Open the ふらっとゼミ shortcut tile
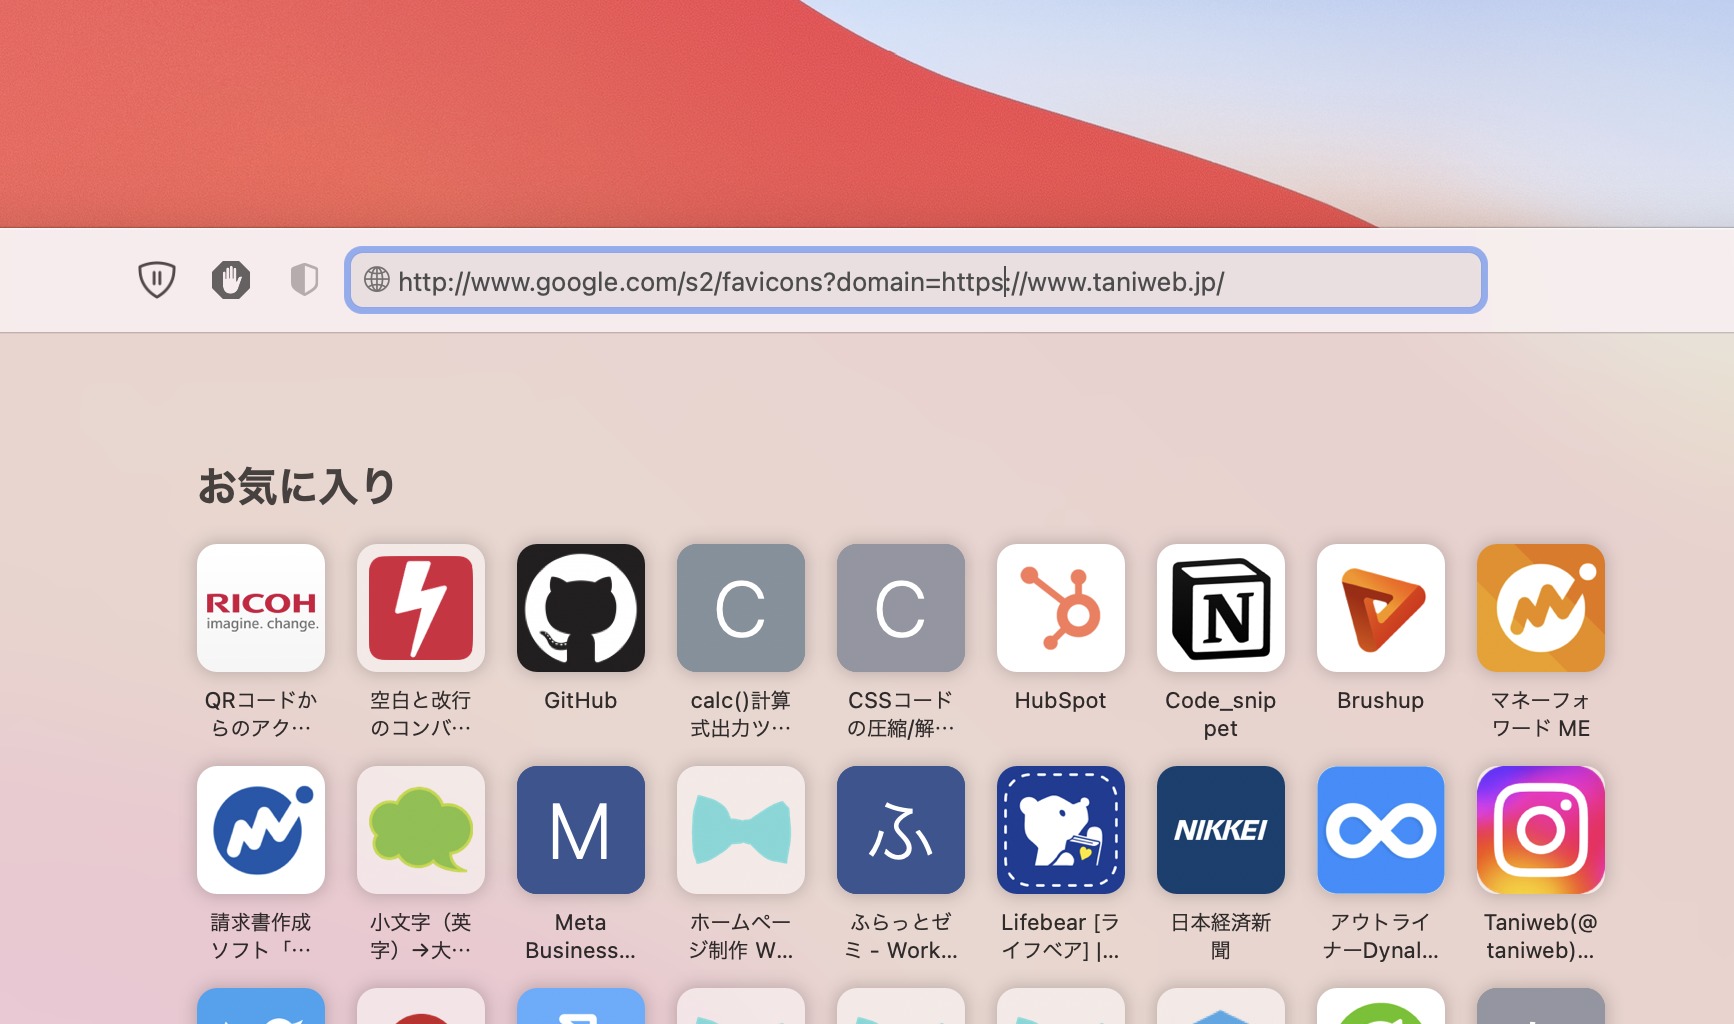 pyautogui.click(x=900, y=830)
